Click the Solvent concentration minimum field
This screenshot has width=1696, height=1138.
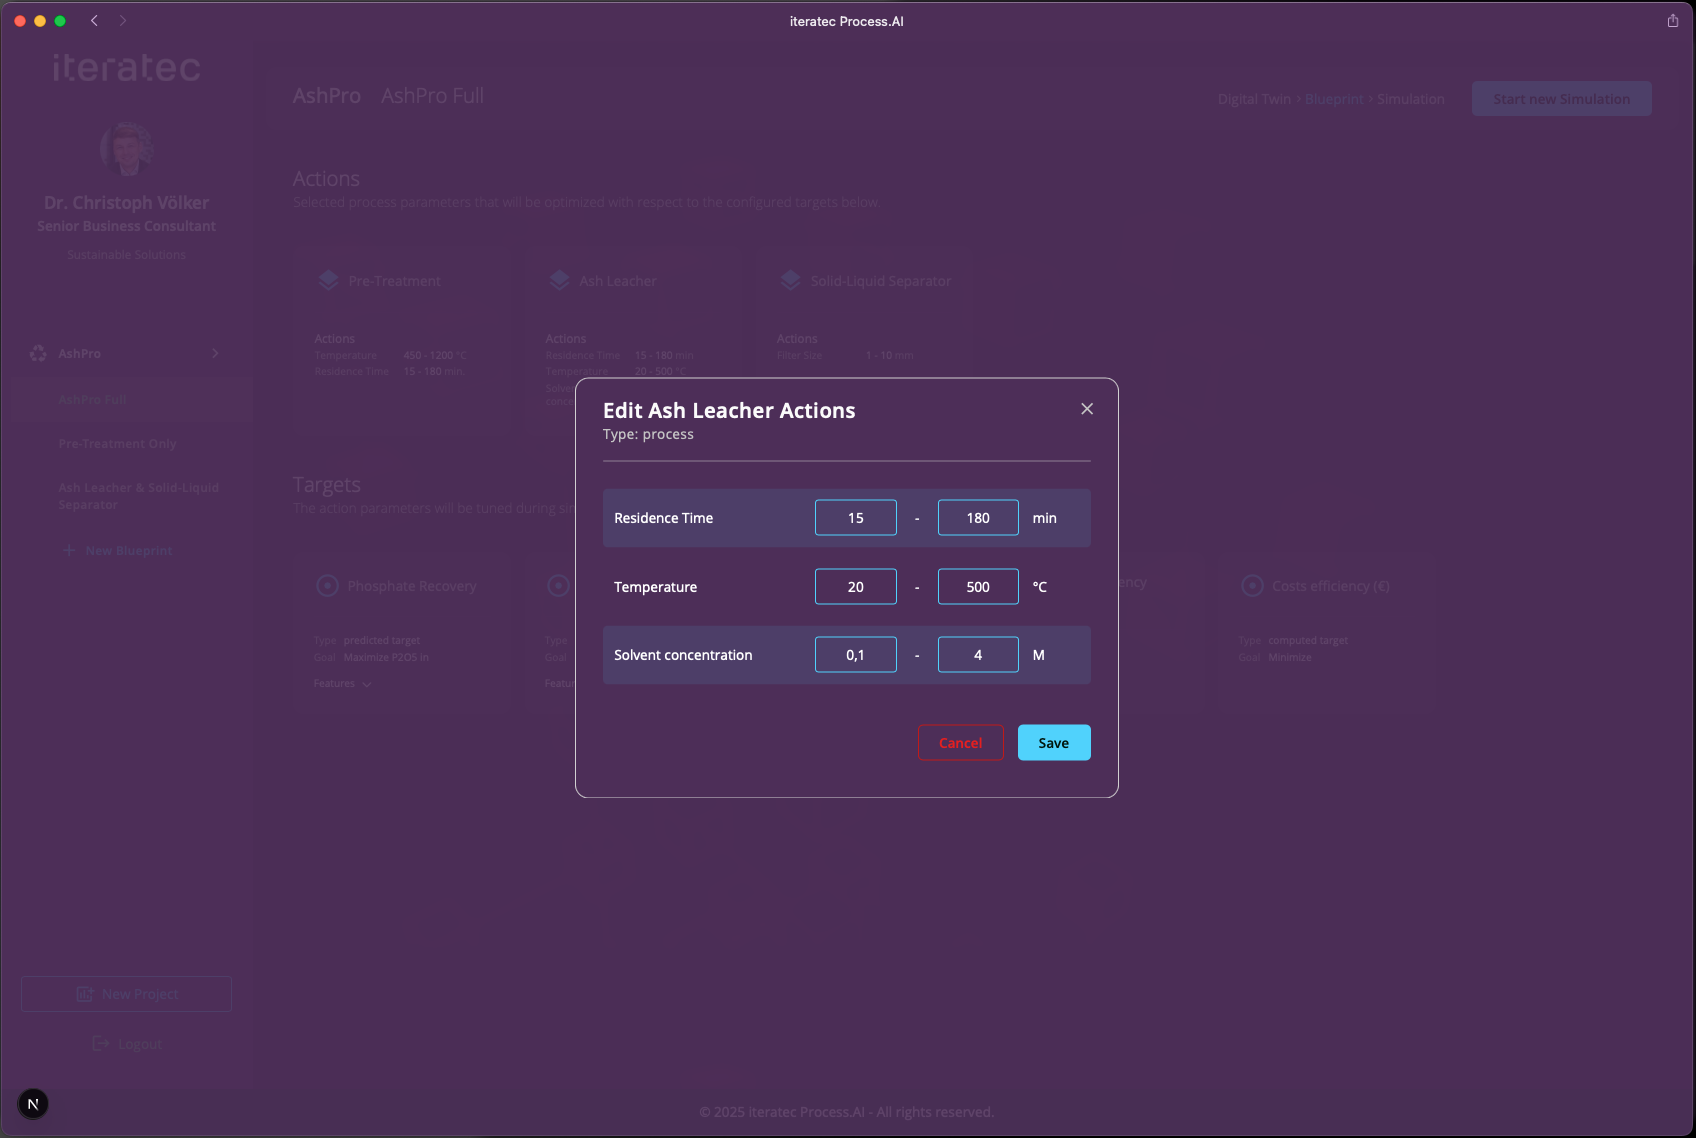click(855, 655)
